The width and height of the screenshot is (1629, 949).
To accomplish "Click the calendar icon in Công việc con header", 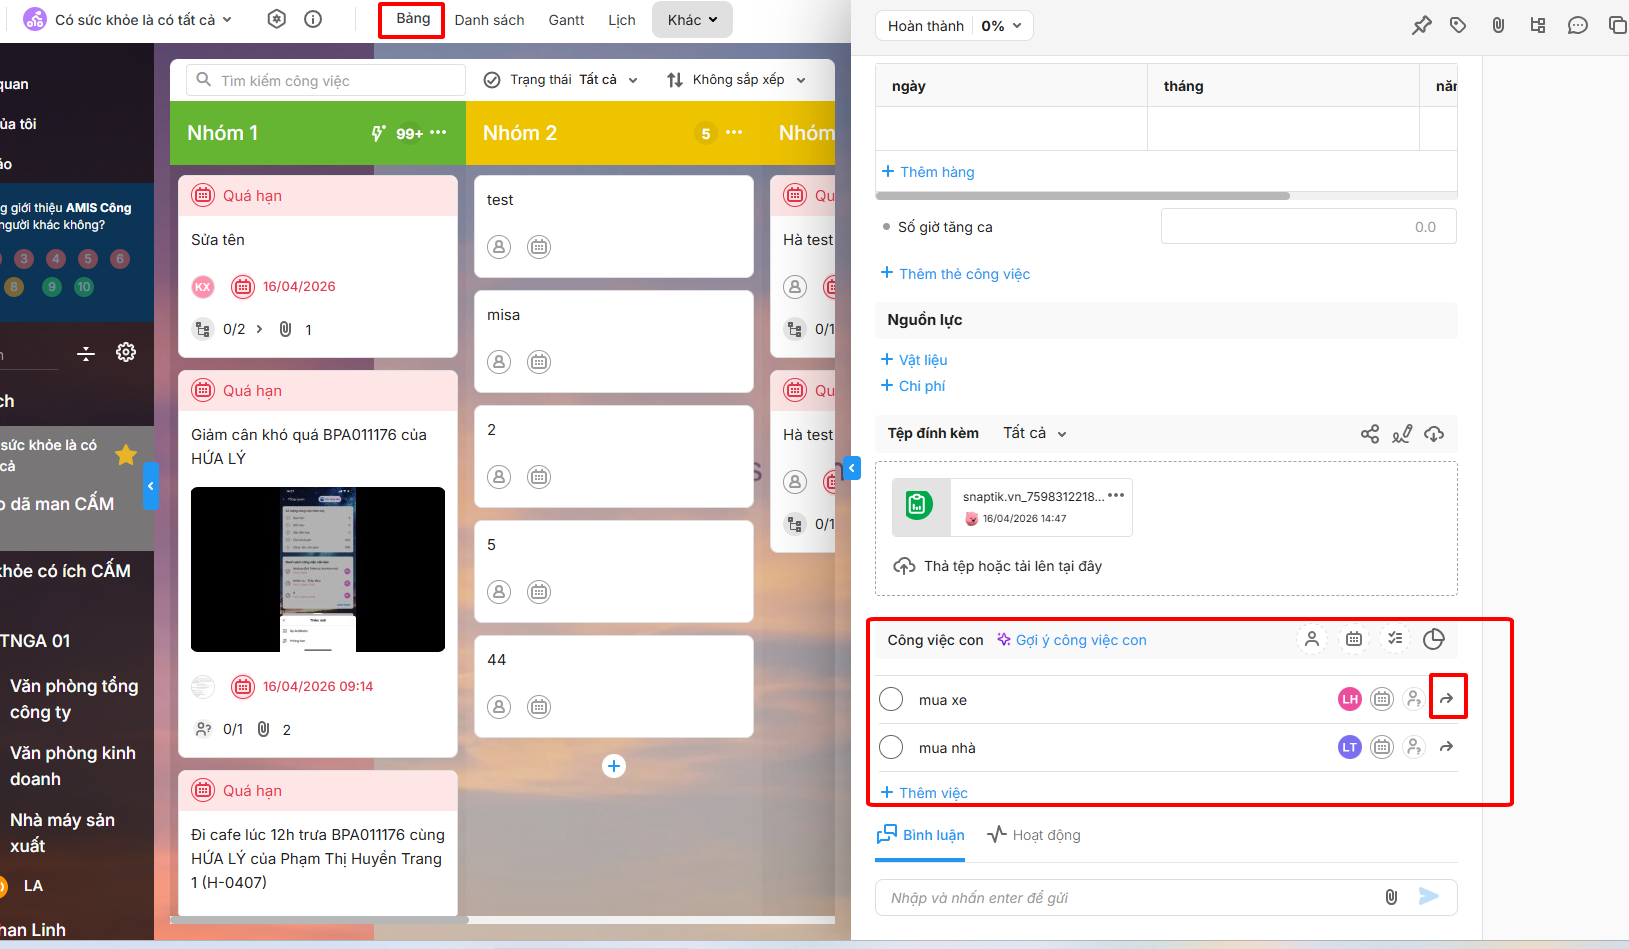I will [x=1354, y=639].
